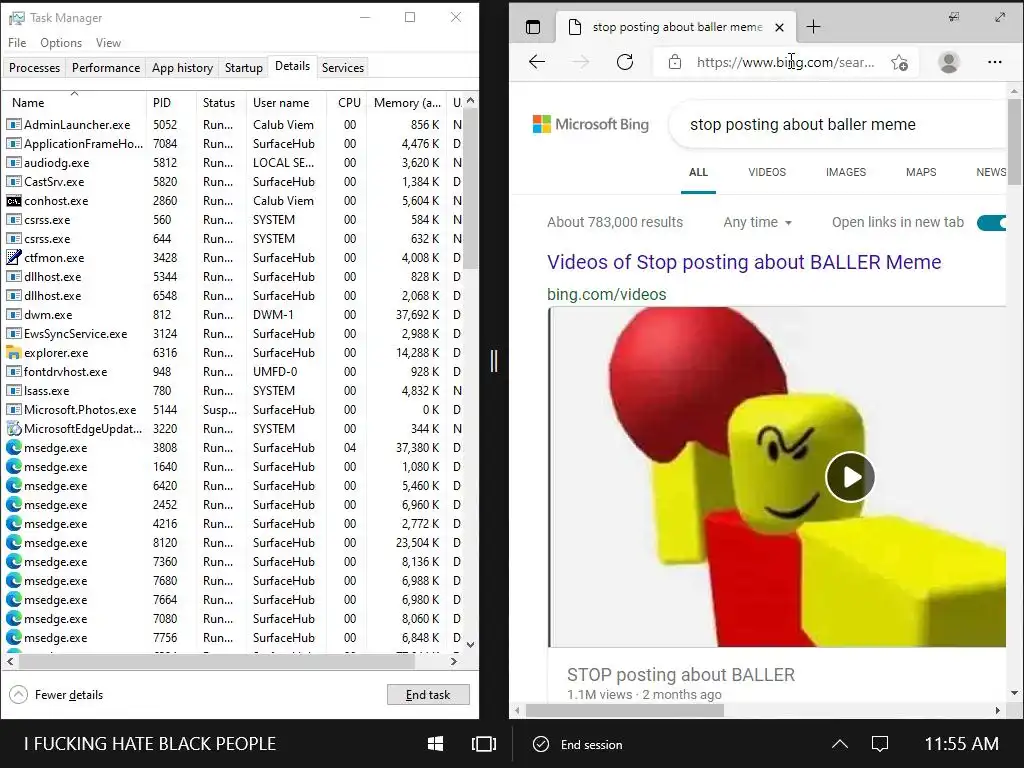Open the File menu in Task Manager

point(17,42)
